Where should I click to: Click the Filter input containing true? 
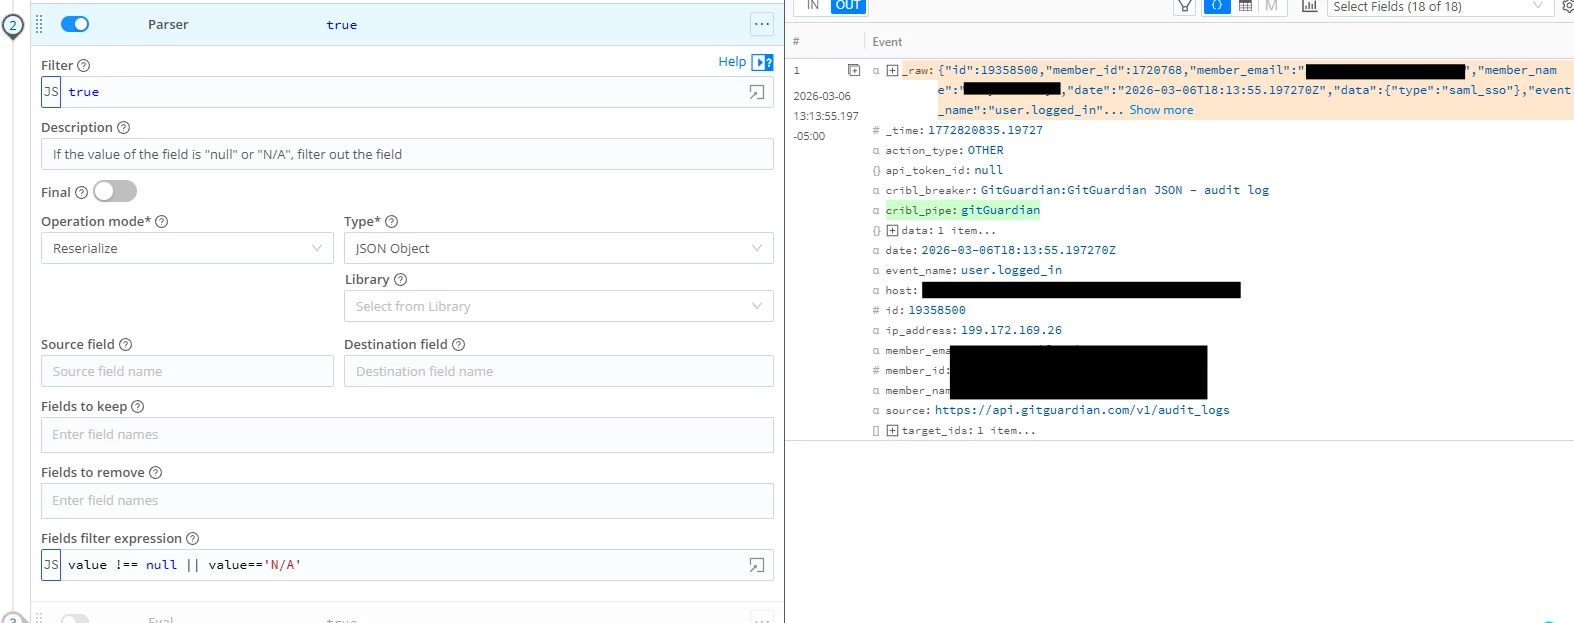click(407, 92)
